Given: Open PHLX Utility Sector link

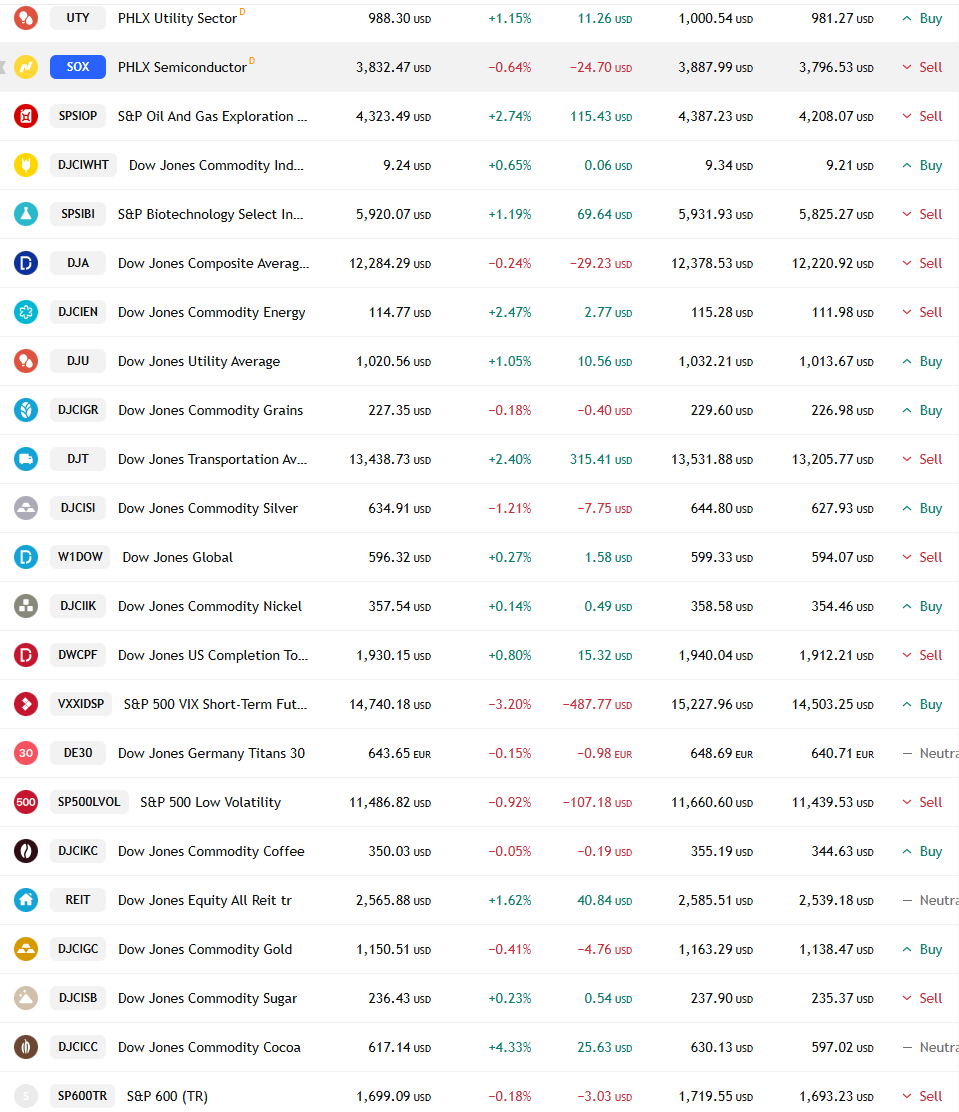Looking at the screenshot, I should point(177,18).
